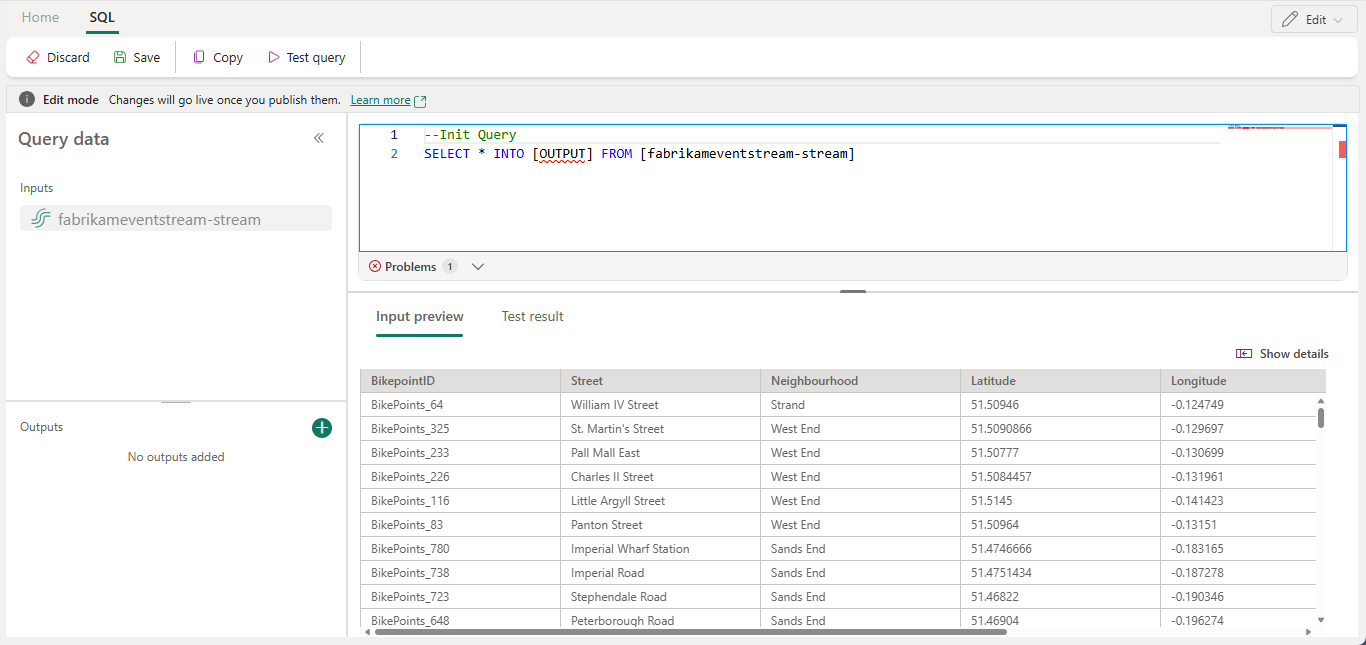Click the Save disk icon
The width and height of the screenshot is (1366, 645).
pos(120,58)
